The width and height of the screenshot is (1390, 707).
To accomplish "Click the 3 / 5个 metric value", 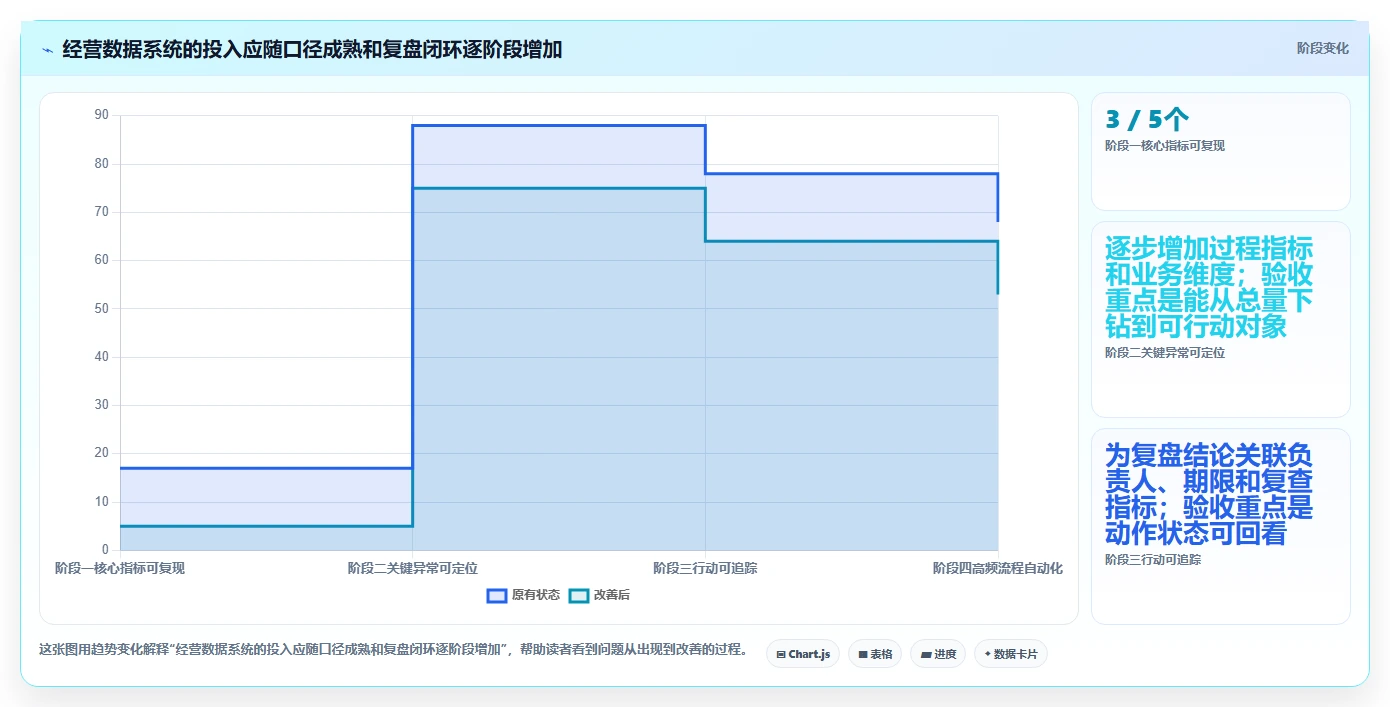I will click(x=1147, y=120).
